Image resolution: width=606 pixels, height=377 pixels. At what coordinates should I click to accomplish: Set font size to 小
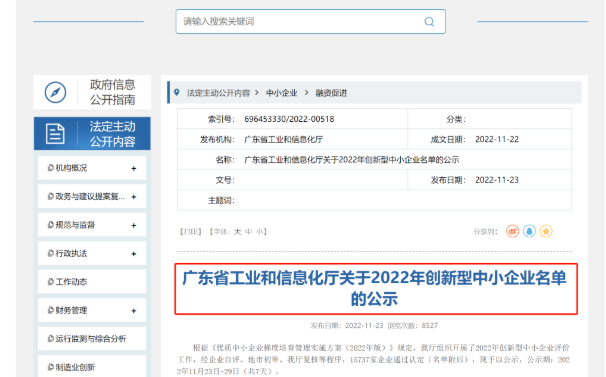(x=260, y=232)
